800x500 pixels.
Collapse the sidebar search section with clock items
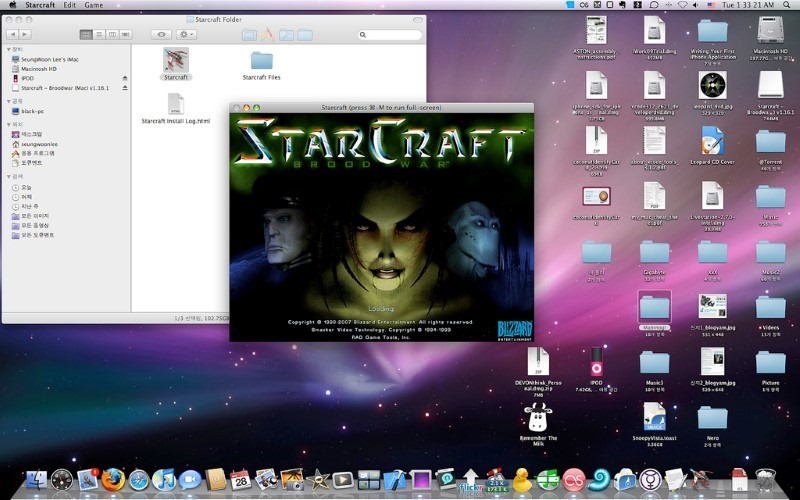tap(9, 177)
